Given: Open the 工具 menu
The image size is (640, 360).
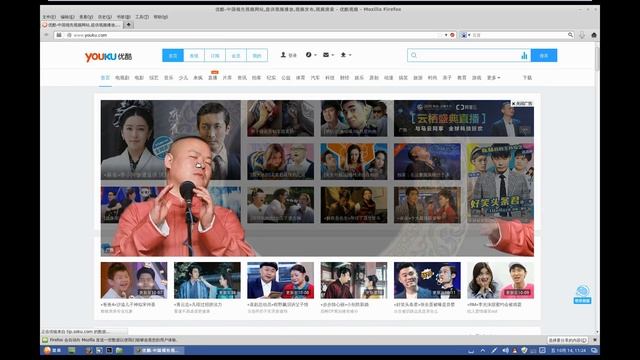Looking at the screenshot, I should (x=142, y=17).
